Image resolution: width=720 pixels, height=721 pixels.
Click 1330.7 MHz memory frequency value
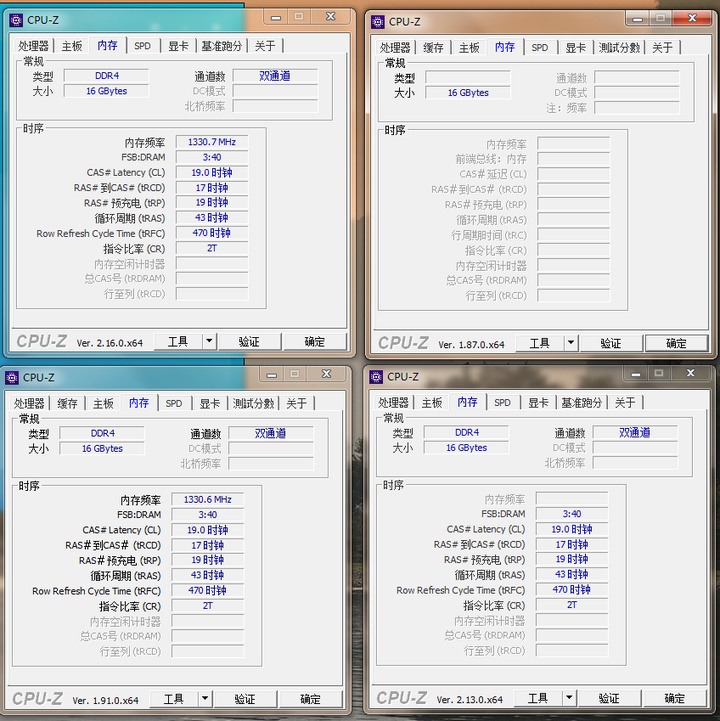pyautogui.click(x=212, y=142)
